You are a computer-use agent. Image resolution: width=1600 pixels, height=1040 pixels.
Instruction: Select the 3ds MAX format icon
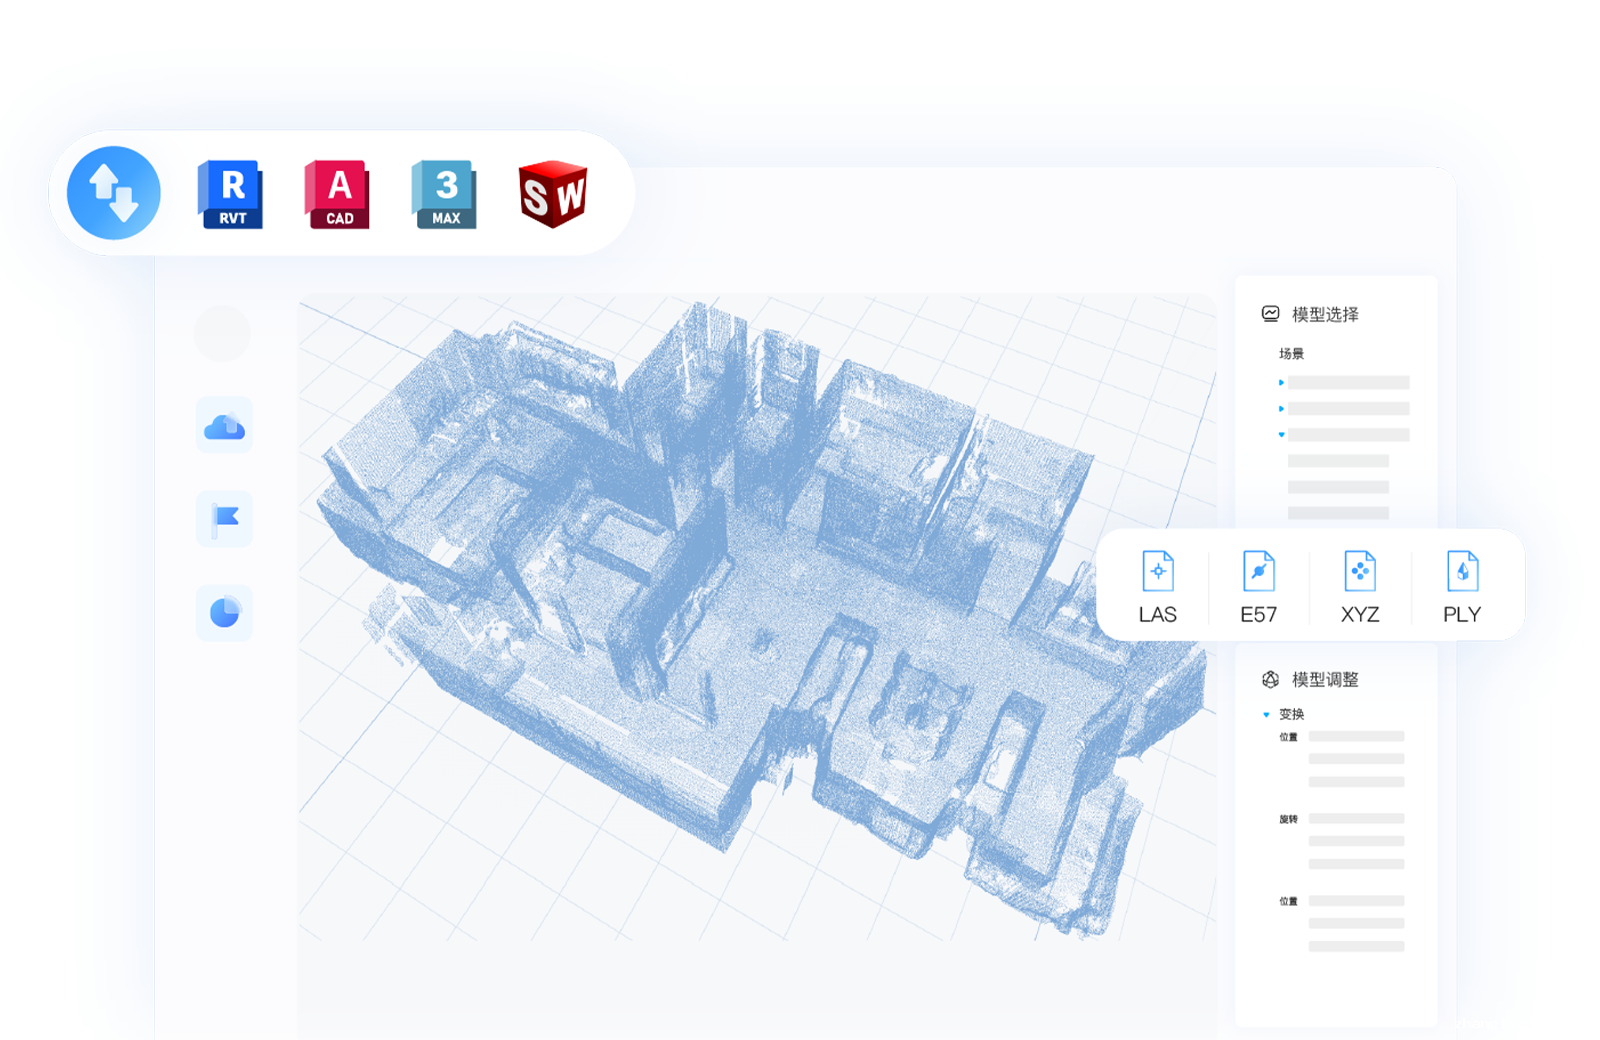point(445,194)
